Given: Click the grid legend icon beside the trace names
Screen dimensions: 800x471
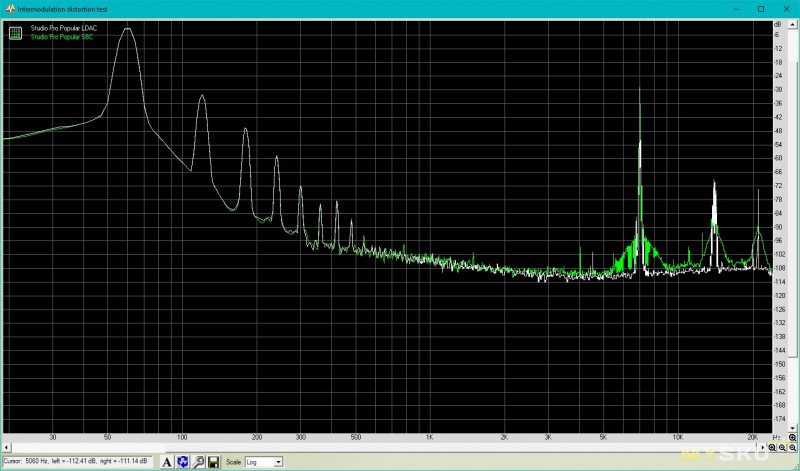Looking at the screenshot, I should [15, 33].
